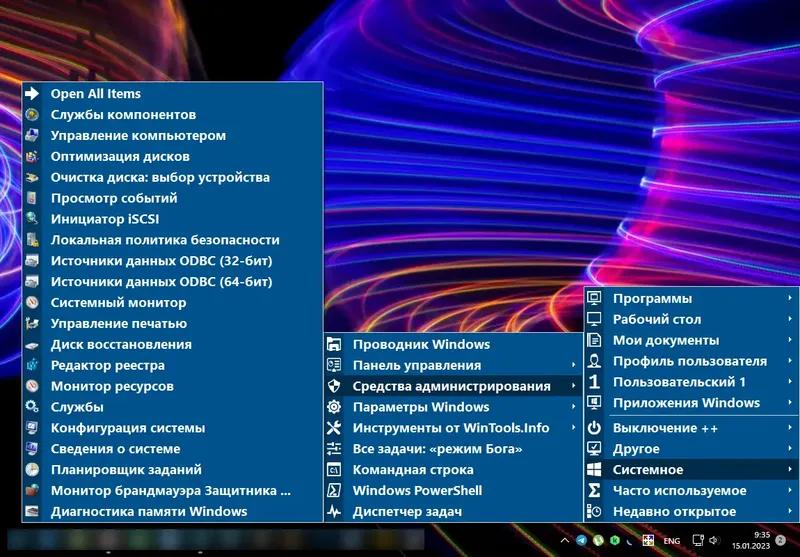Show hidden tray icons chevron
This screenshot has width=800, height=557.
tap(564, 540)
